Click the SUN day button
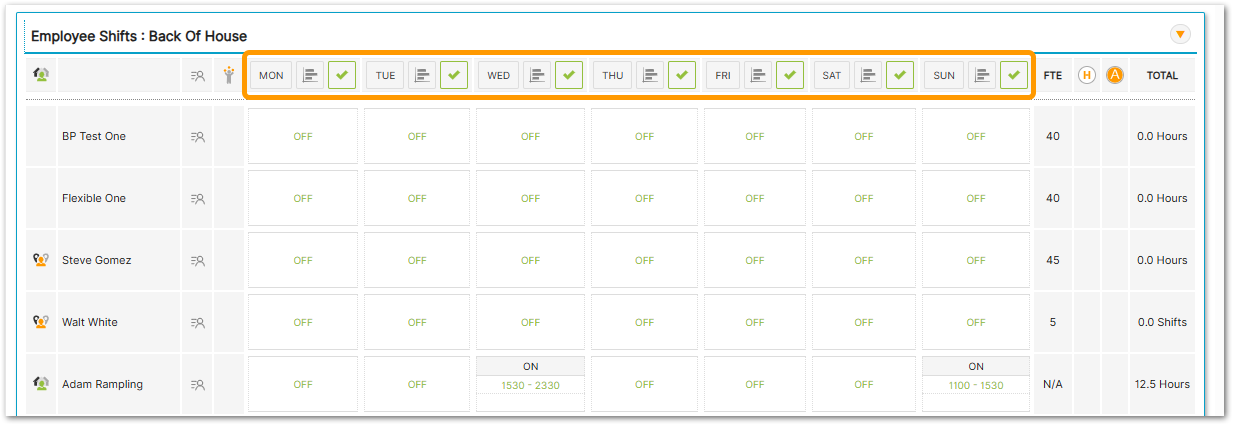 pyautogui.click(x=943, y=75)
